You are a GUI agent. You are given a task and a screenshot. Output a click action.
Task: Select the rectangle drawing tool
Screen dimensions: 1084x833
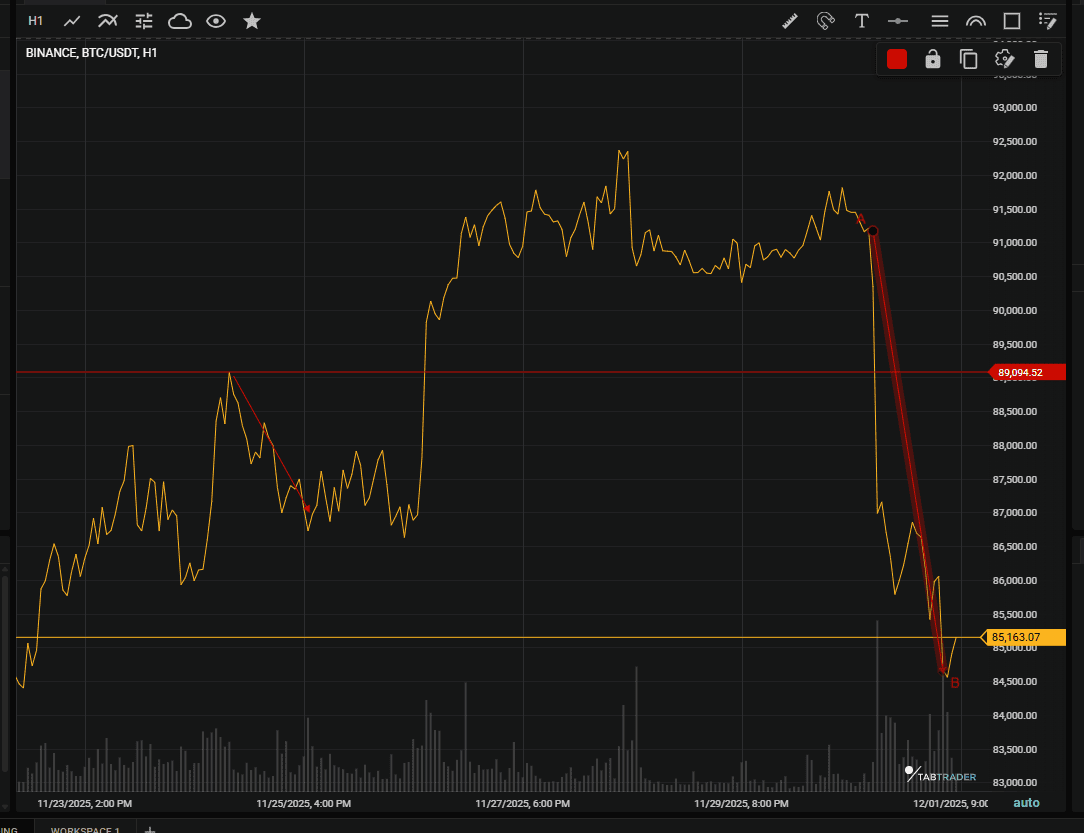[1011, 20]
